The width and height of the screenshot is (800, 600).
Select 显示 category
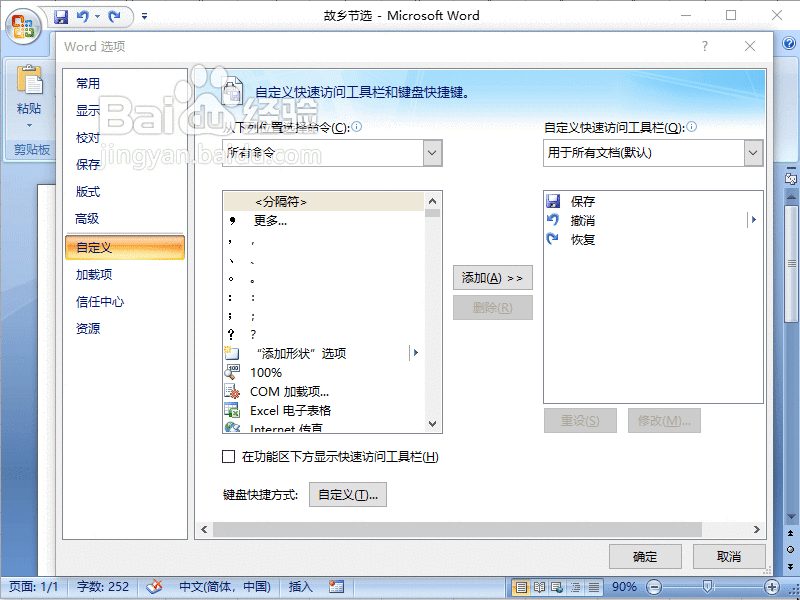tap(88, 111)
